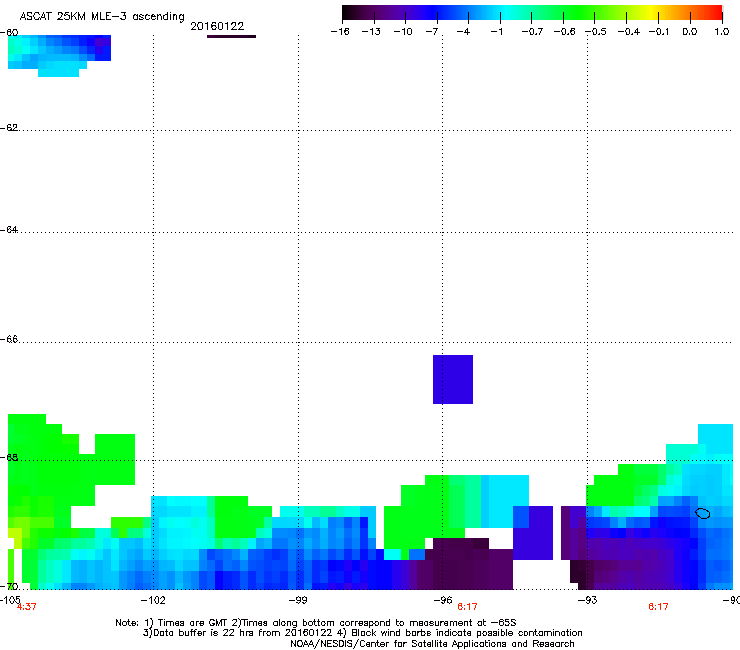Image resolution: width=740 pixels, height=650 pixels.
Task: Click the -66 latitude axis label
Action: 9,339
